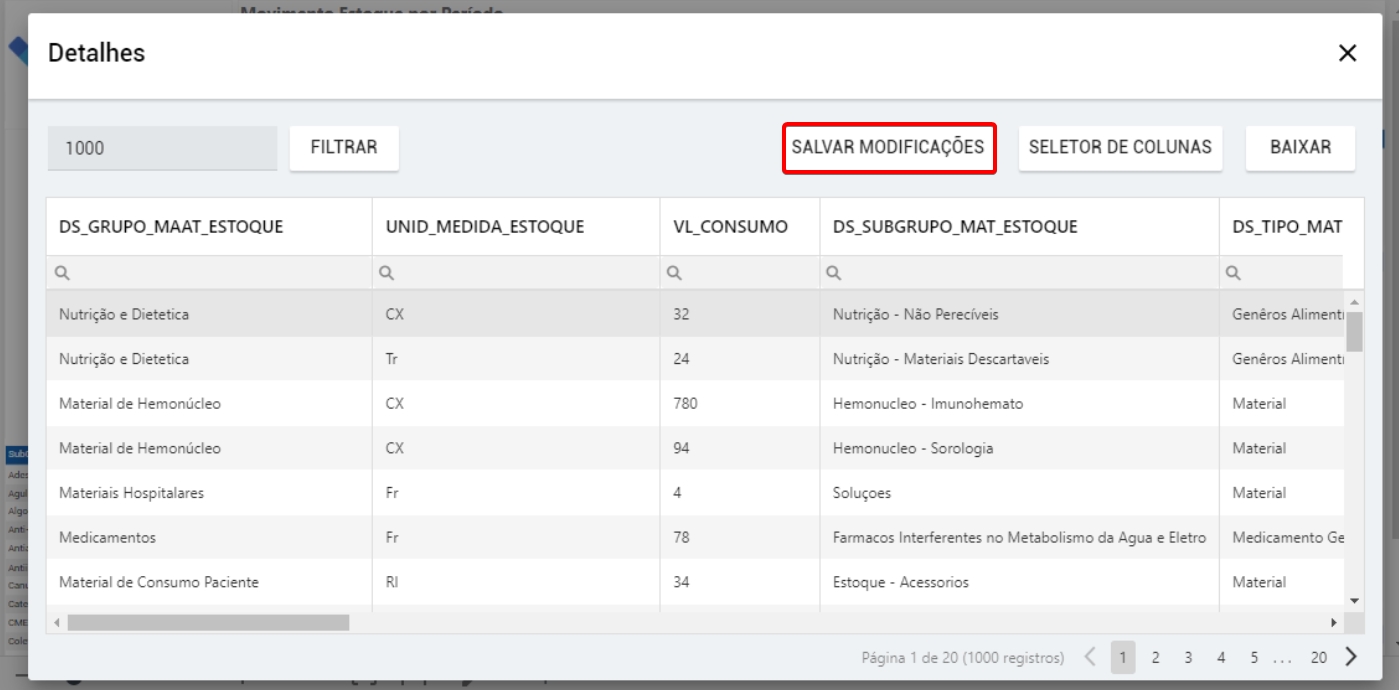This screenshot has width=1399, height=690.
Task: Click the record limit field showing 1000
Action: (x=162, y=148)
